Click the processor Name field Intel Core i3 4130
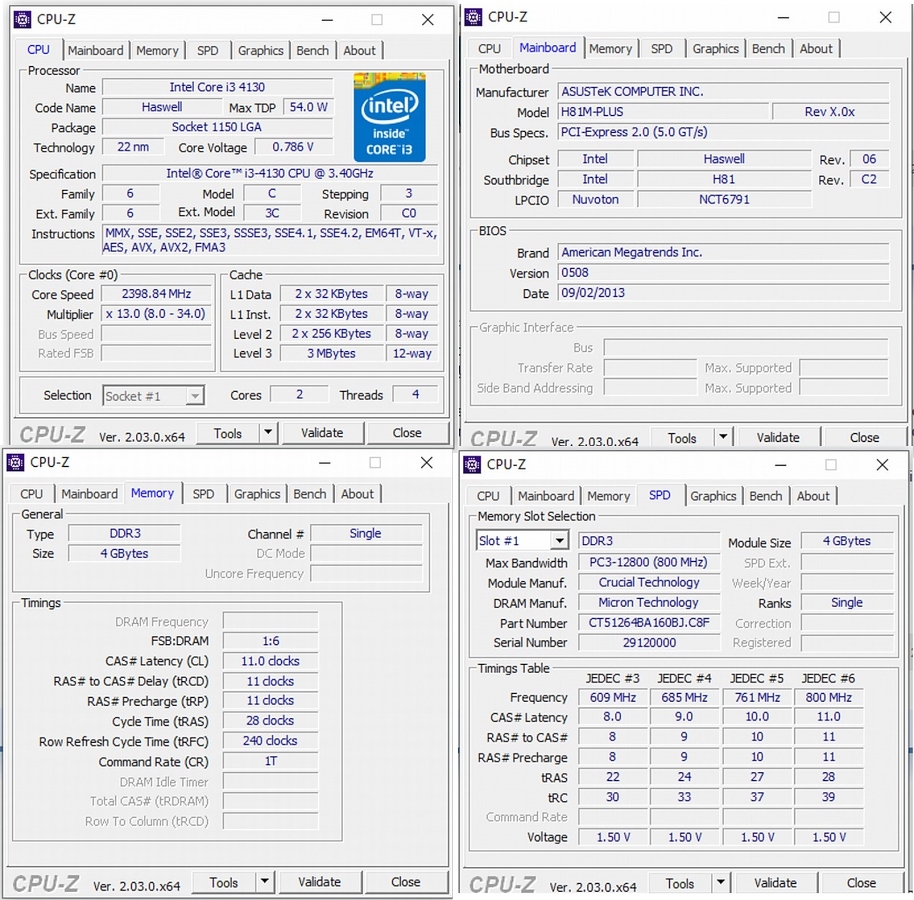The height and width of the screenshot is (900, 914). [217, 87]
